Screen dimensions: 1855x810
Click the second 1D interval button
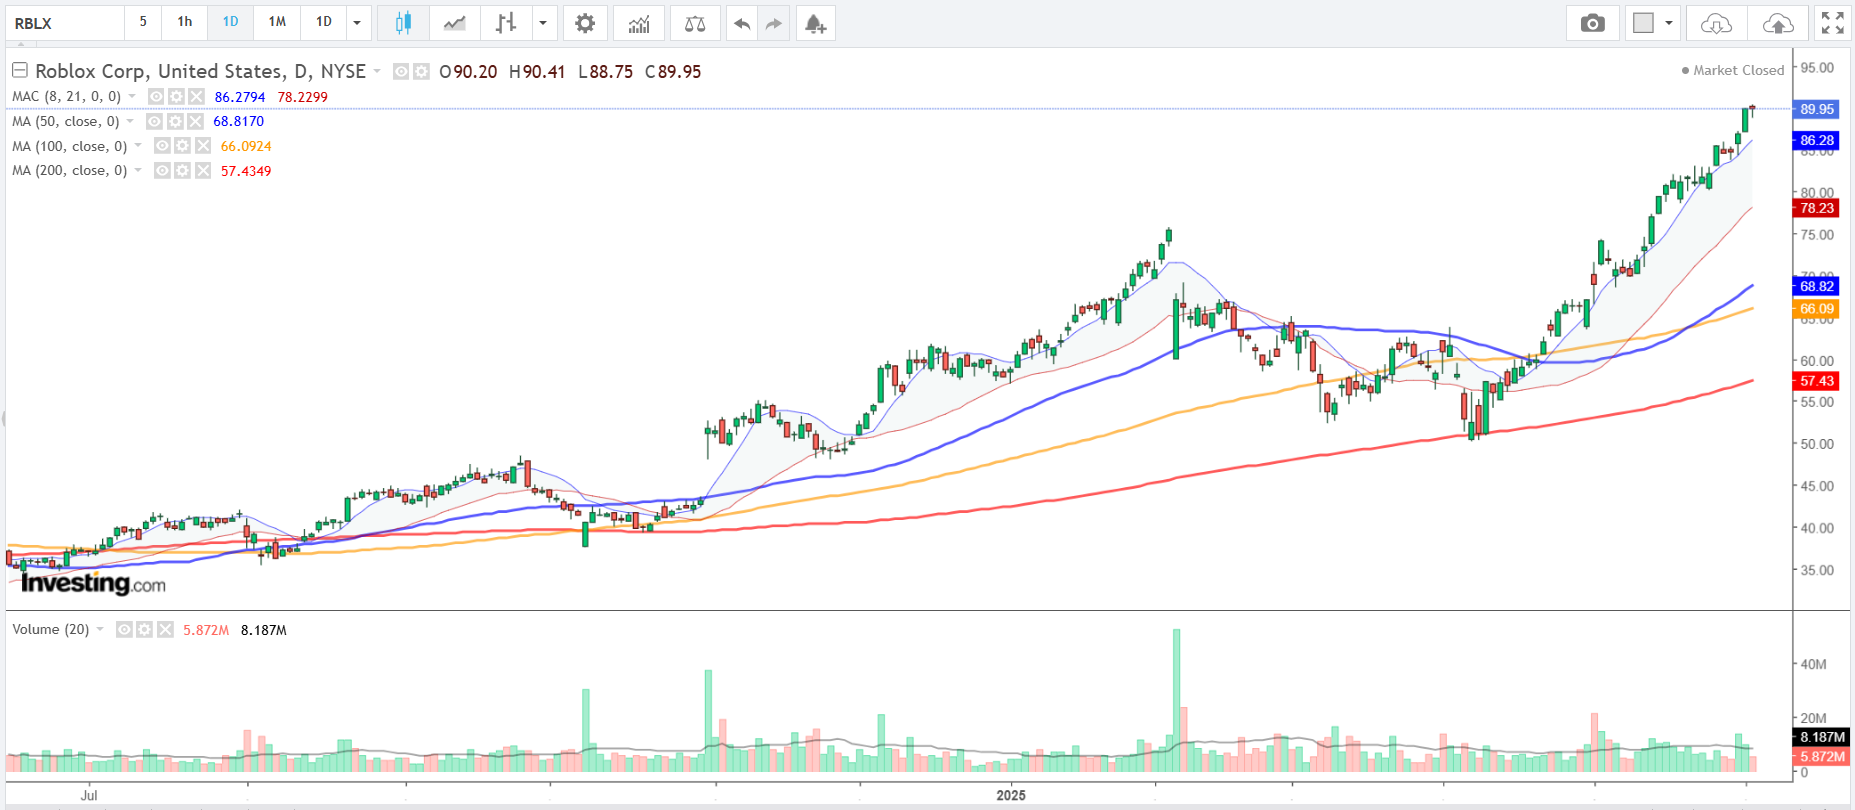(x=324, y=22)
